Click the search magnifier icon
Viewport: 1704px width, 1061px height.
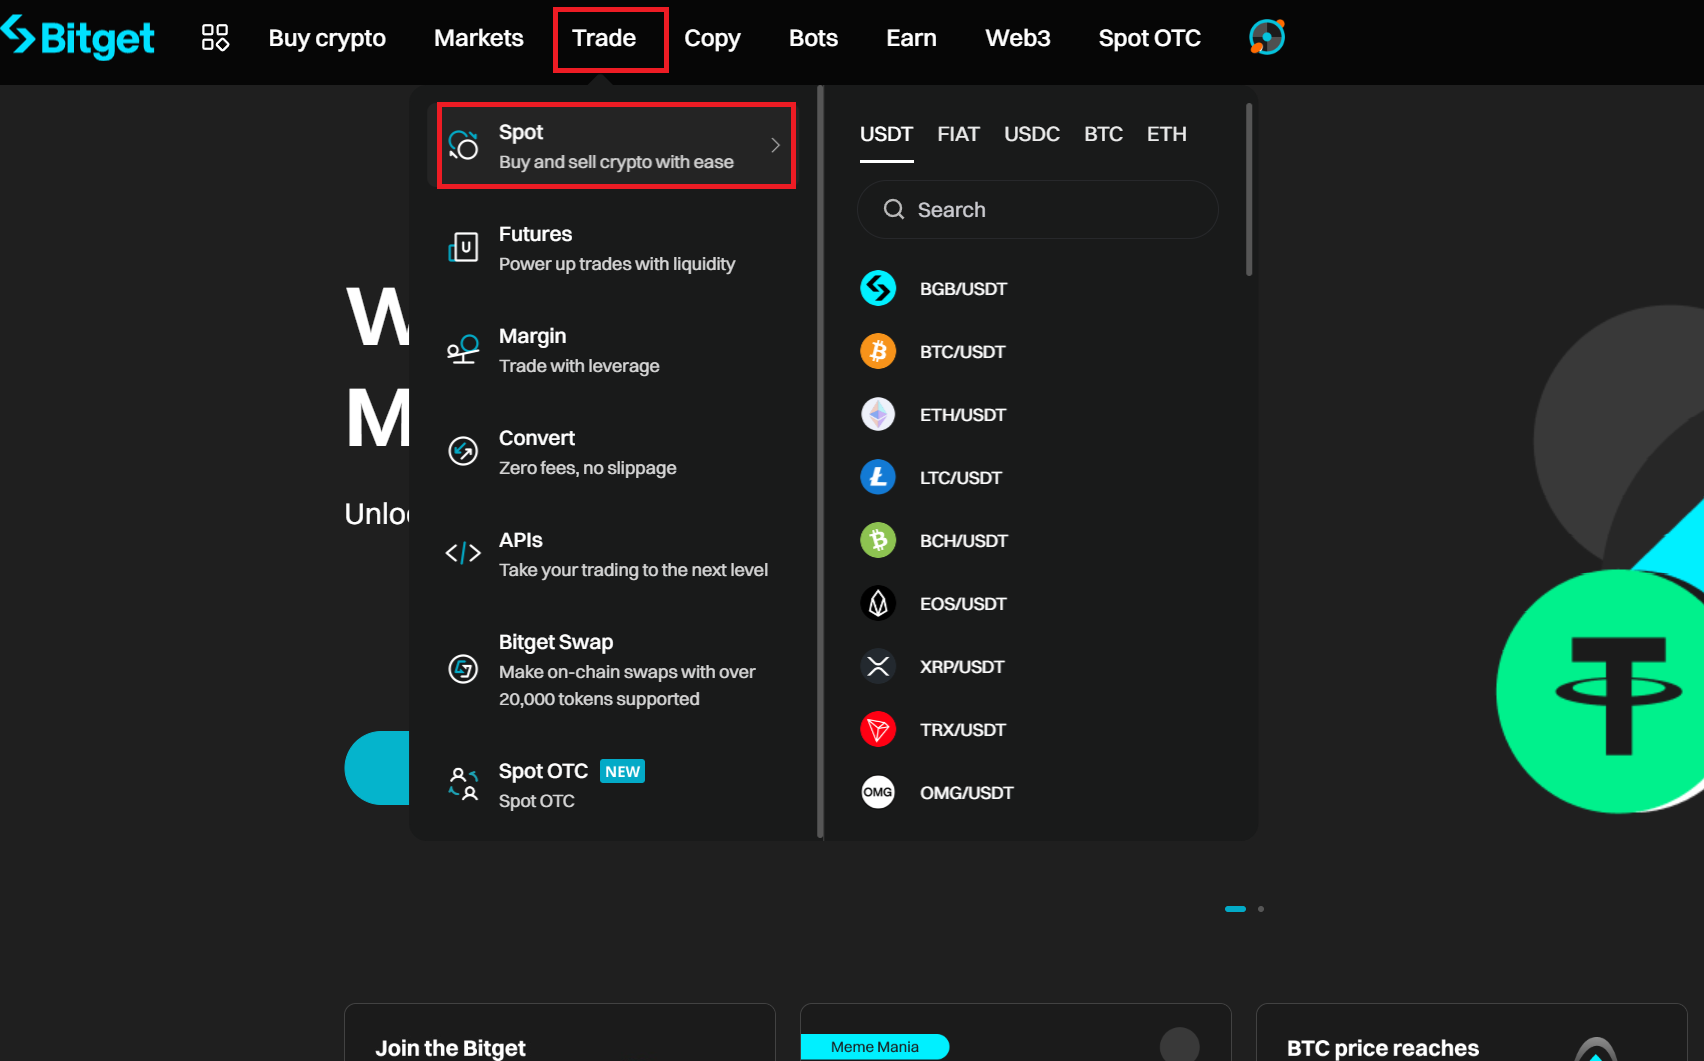point(894,209)
